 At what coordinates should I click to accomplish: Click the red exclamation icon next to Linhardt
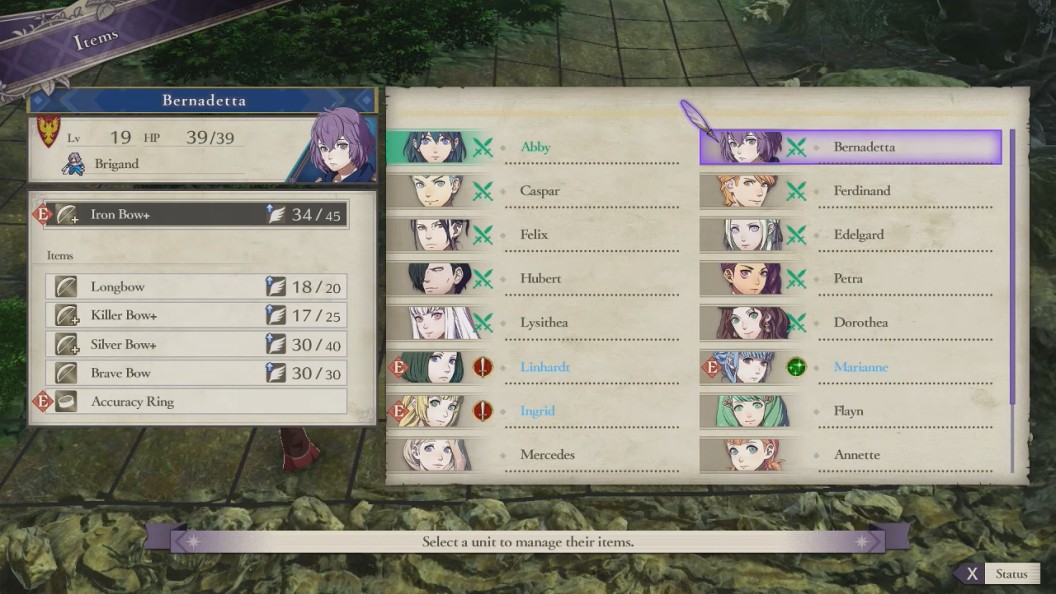coord(482,367)
